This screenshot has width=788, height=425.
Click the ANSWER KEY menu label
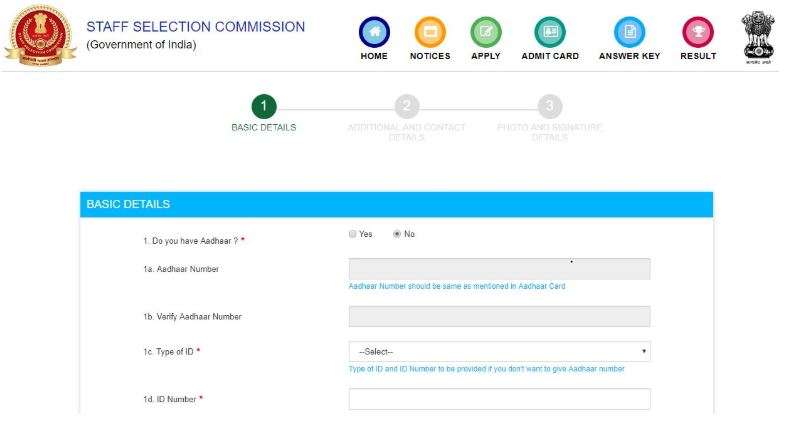(630, 56)
